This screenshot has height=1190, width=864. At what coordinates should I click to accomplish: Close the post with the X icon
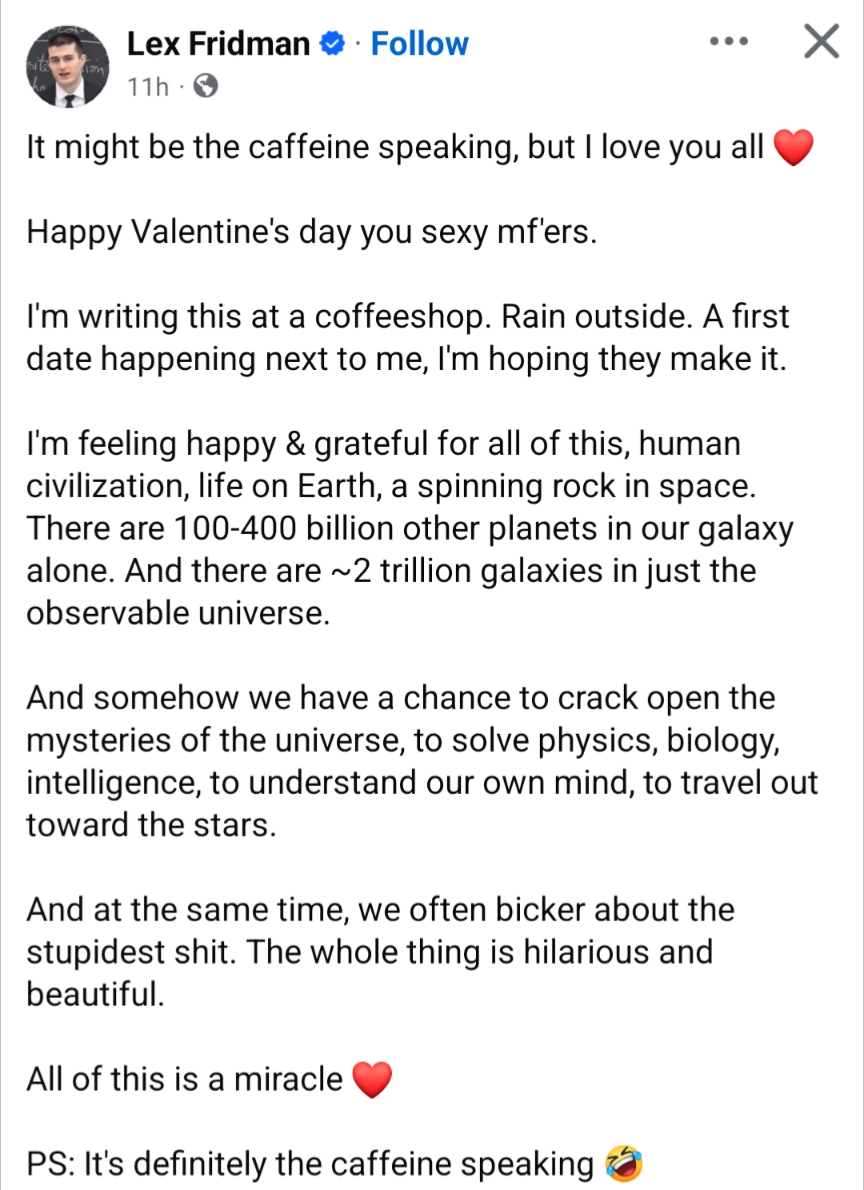pos(821,42)
